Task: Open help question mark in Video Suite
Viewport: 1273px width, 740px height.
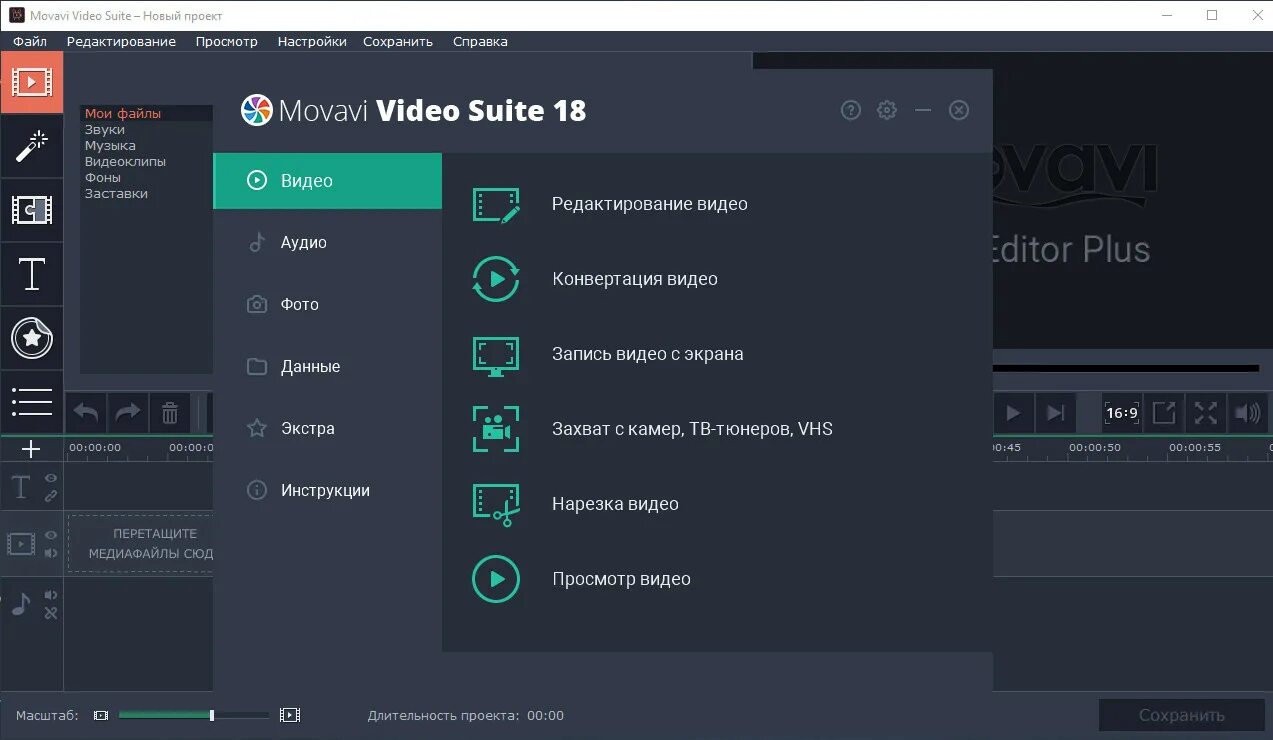Action: tap(851, 110)
